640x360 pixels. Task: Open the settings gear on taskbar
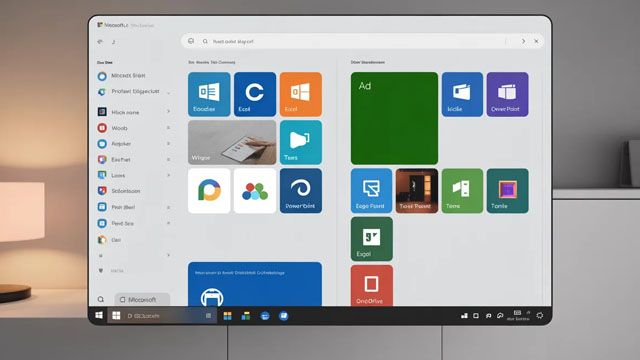click(x=540, y=316)
